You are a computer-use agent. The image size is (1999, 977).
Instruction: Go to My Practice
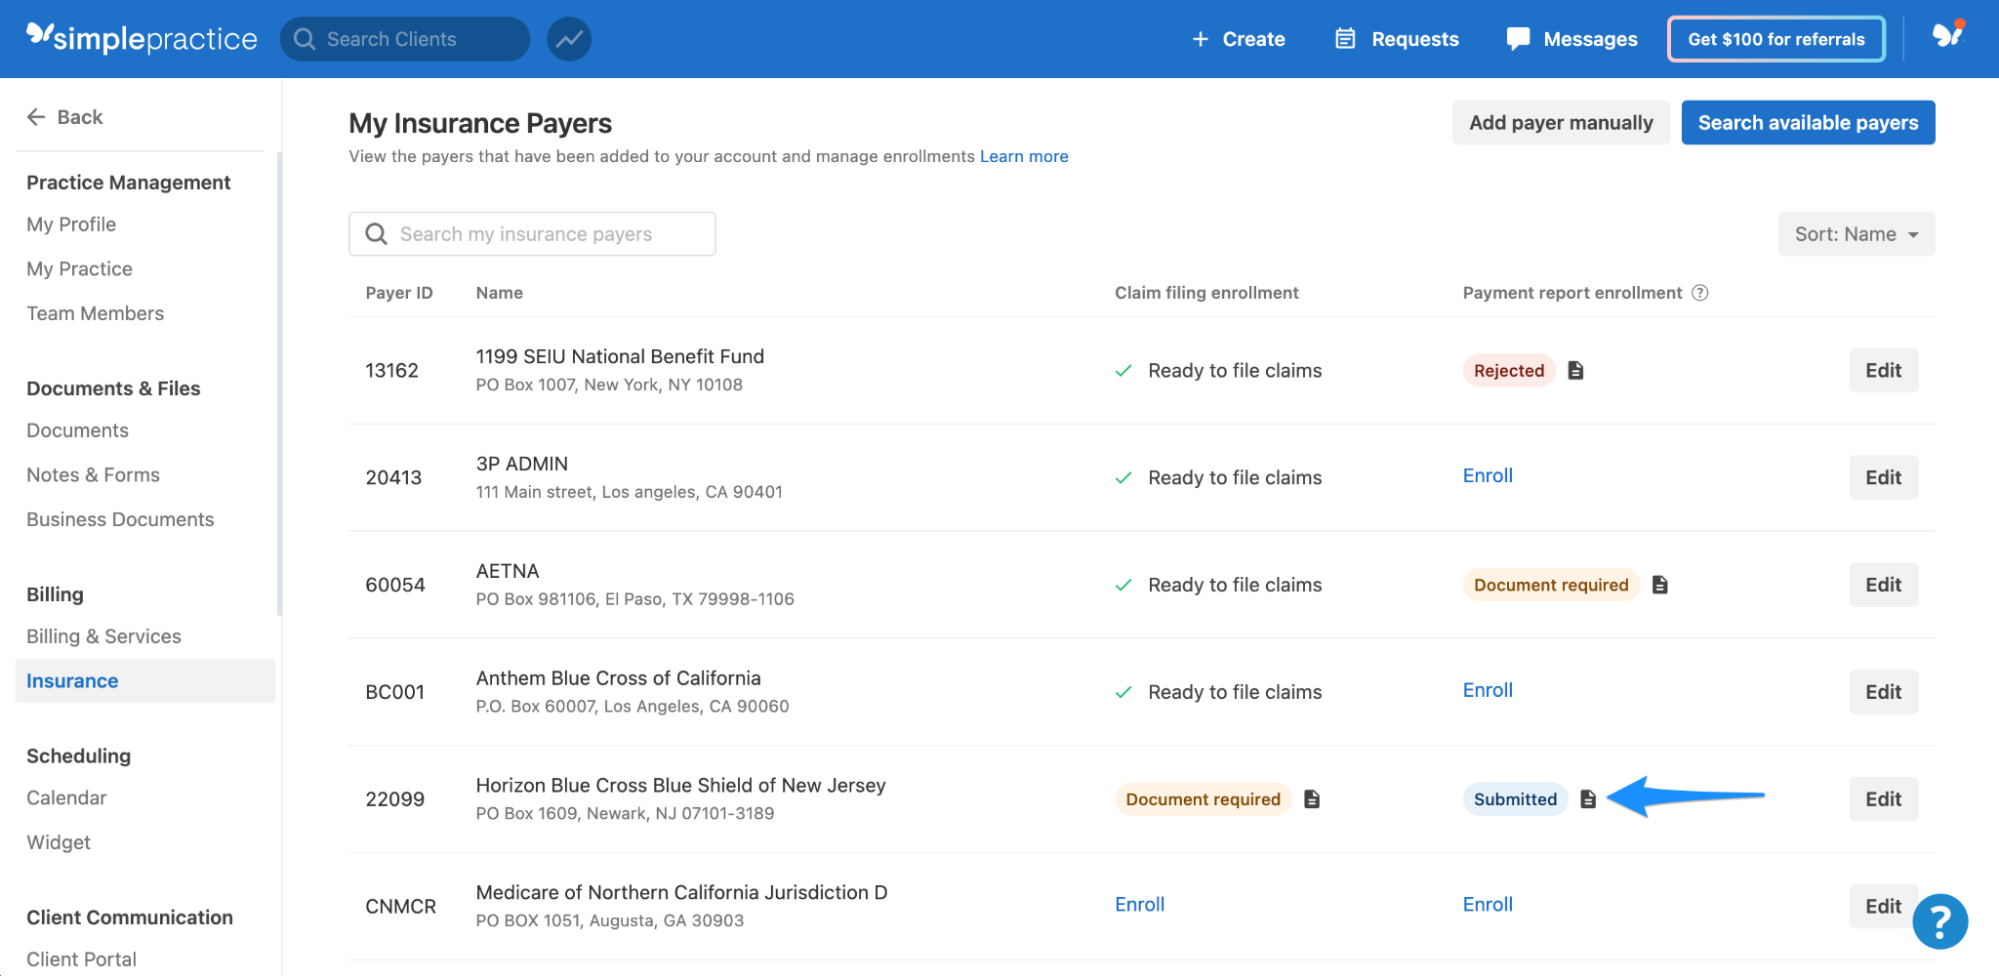click(79, 268)
